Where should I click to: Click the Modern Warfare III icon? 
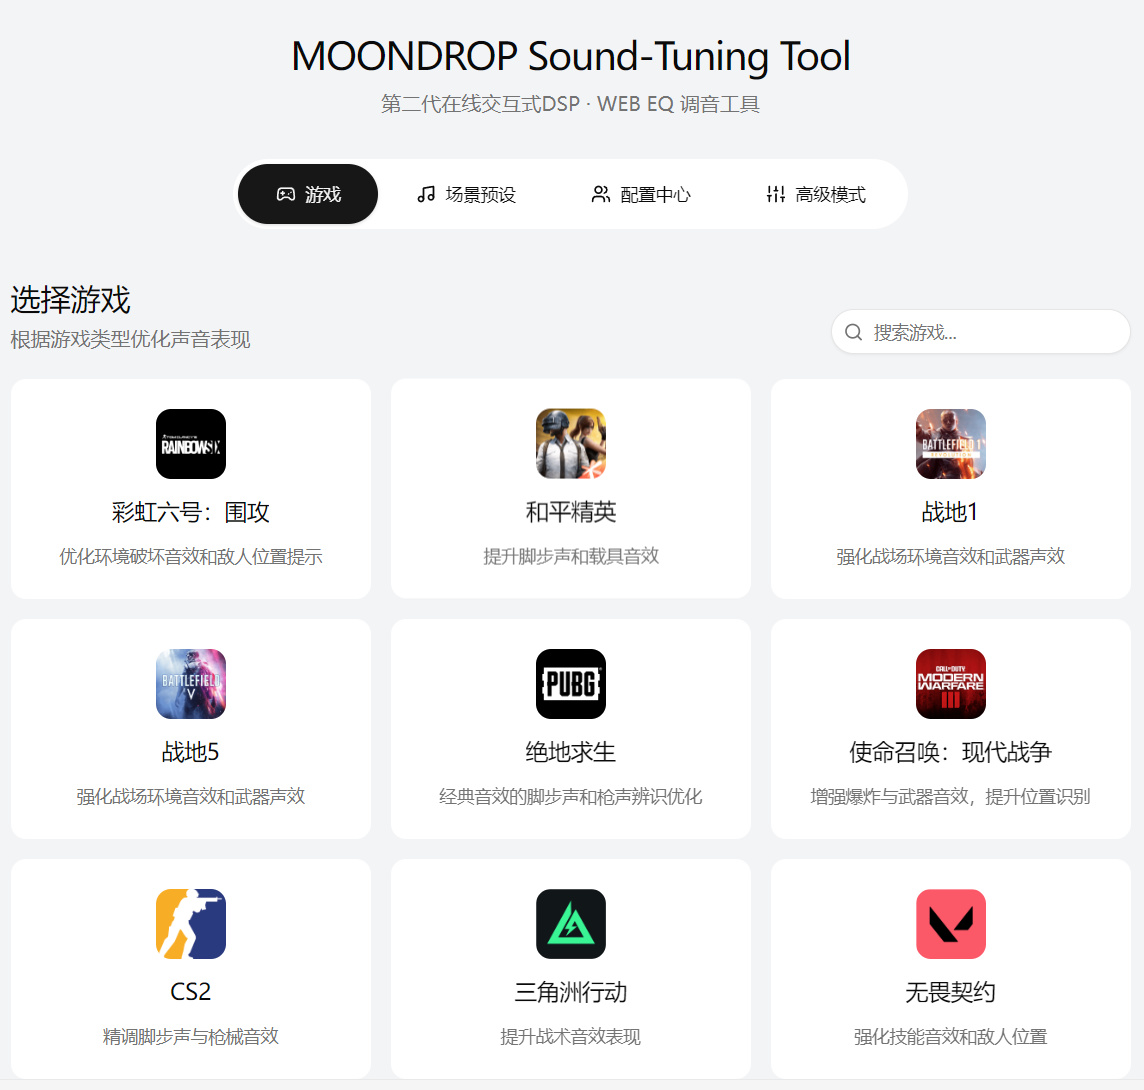(x=951, y=684)
